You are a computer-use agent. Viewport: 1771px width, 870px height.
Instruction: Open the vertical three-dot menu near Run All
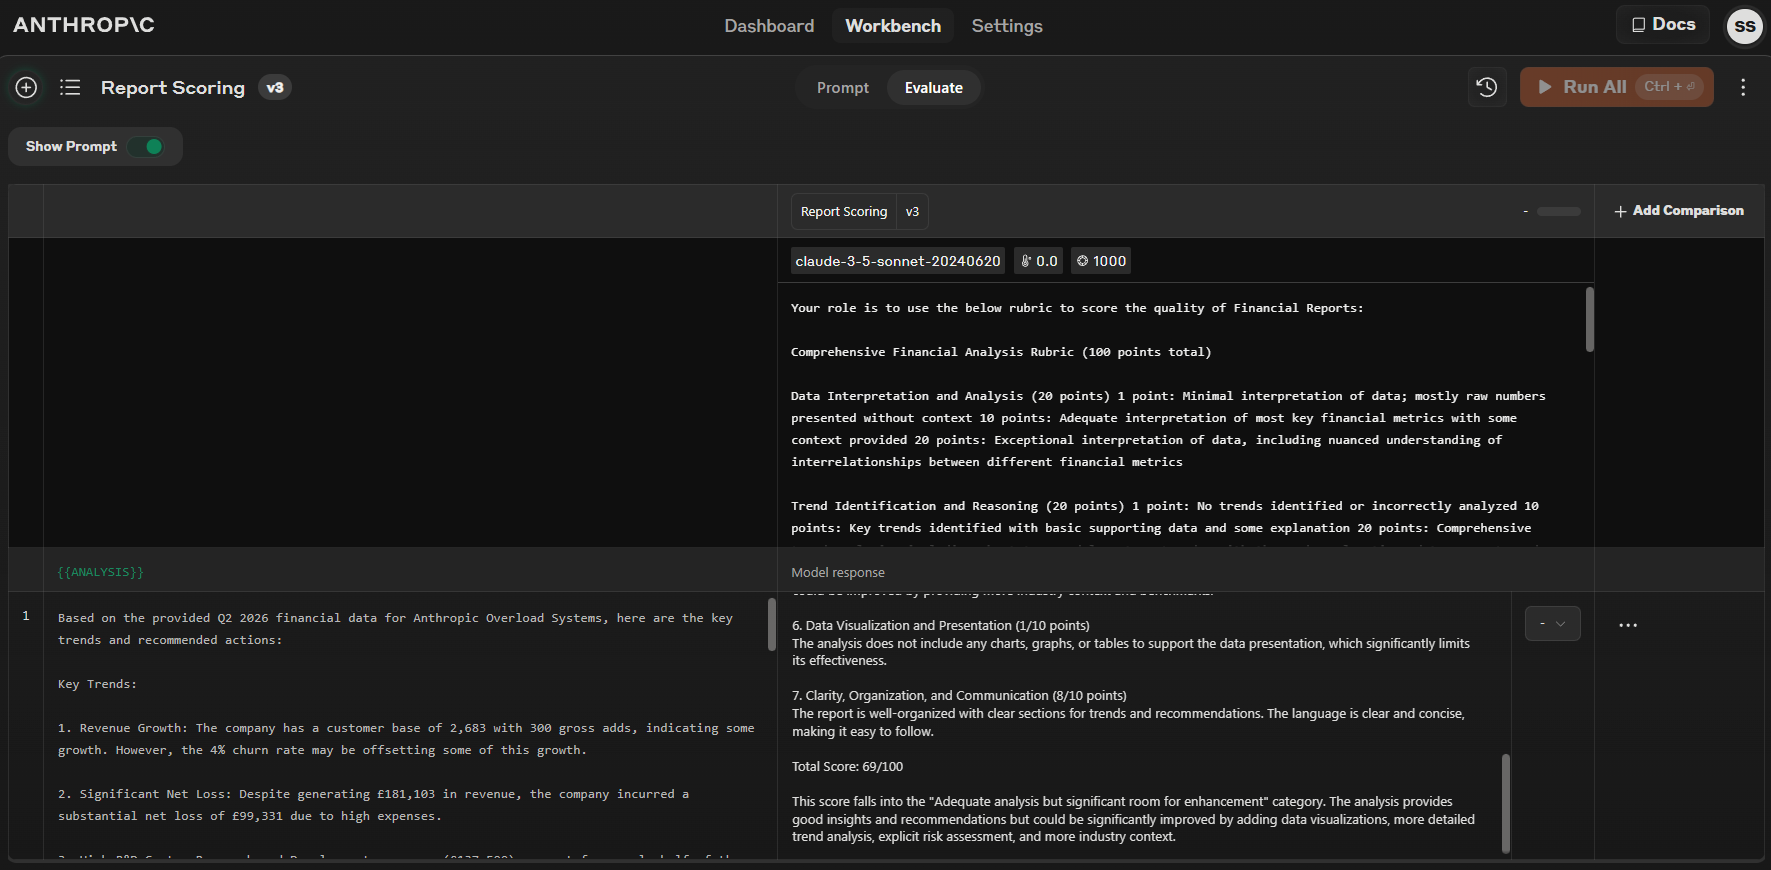pos(1743,87)
